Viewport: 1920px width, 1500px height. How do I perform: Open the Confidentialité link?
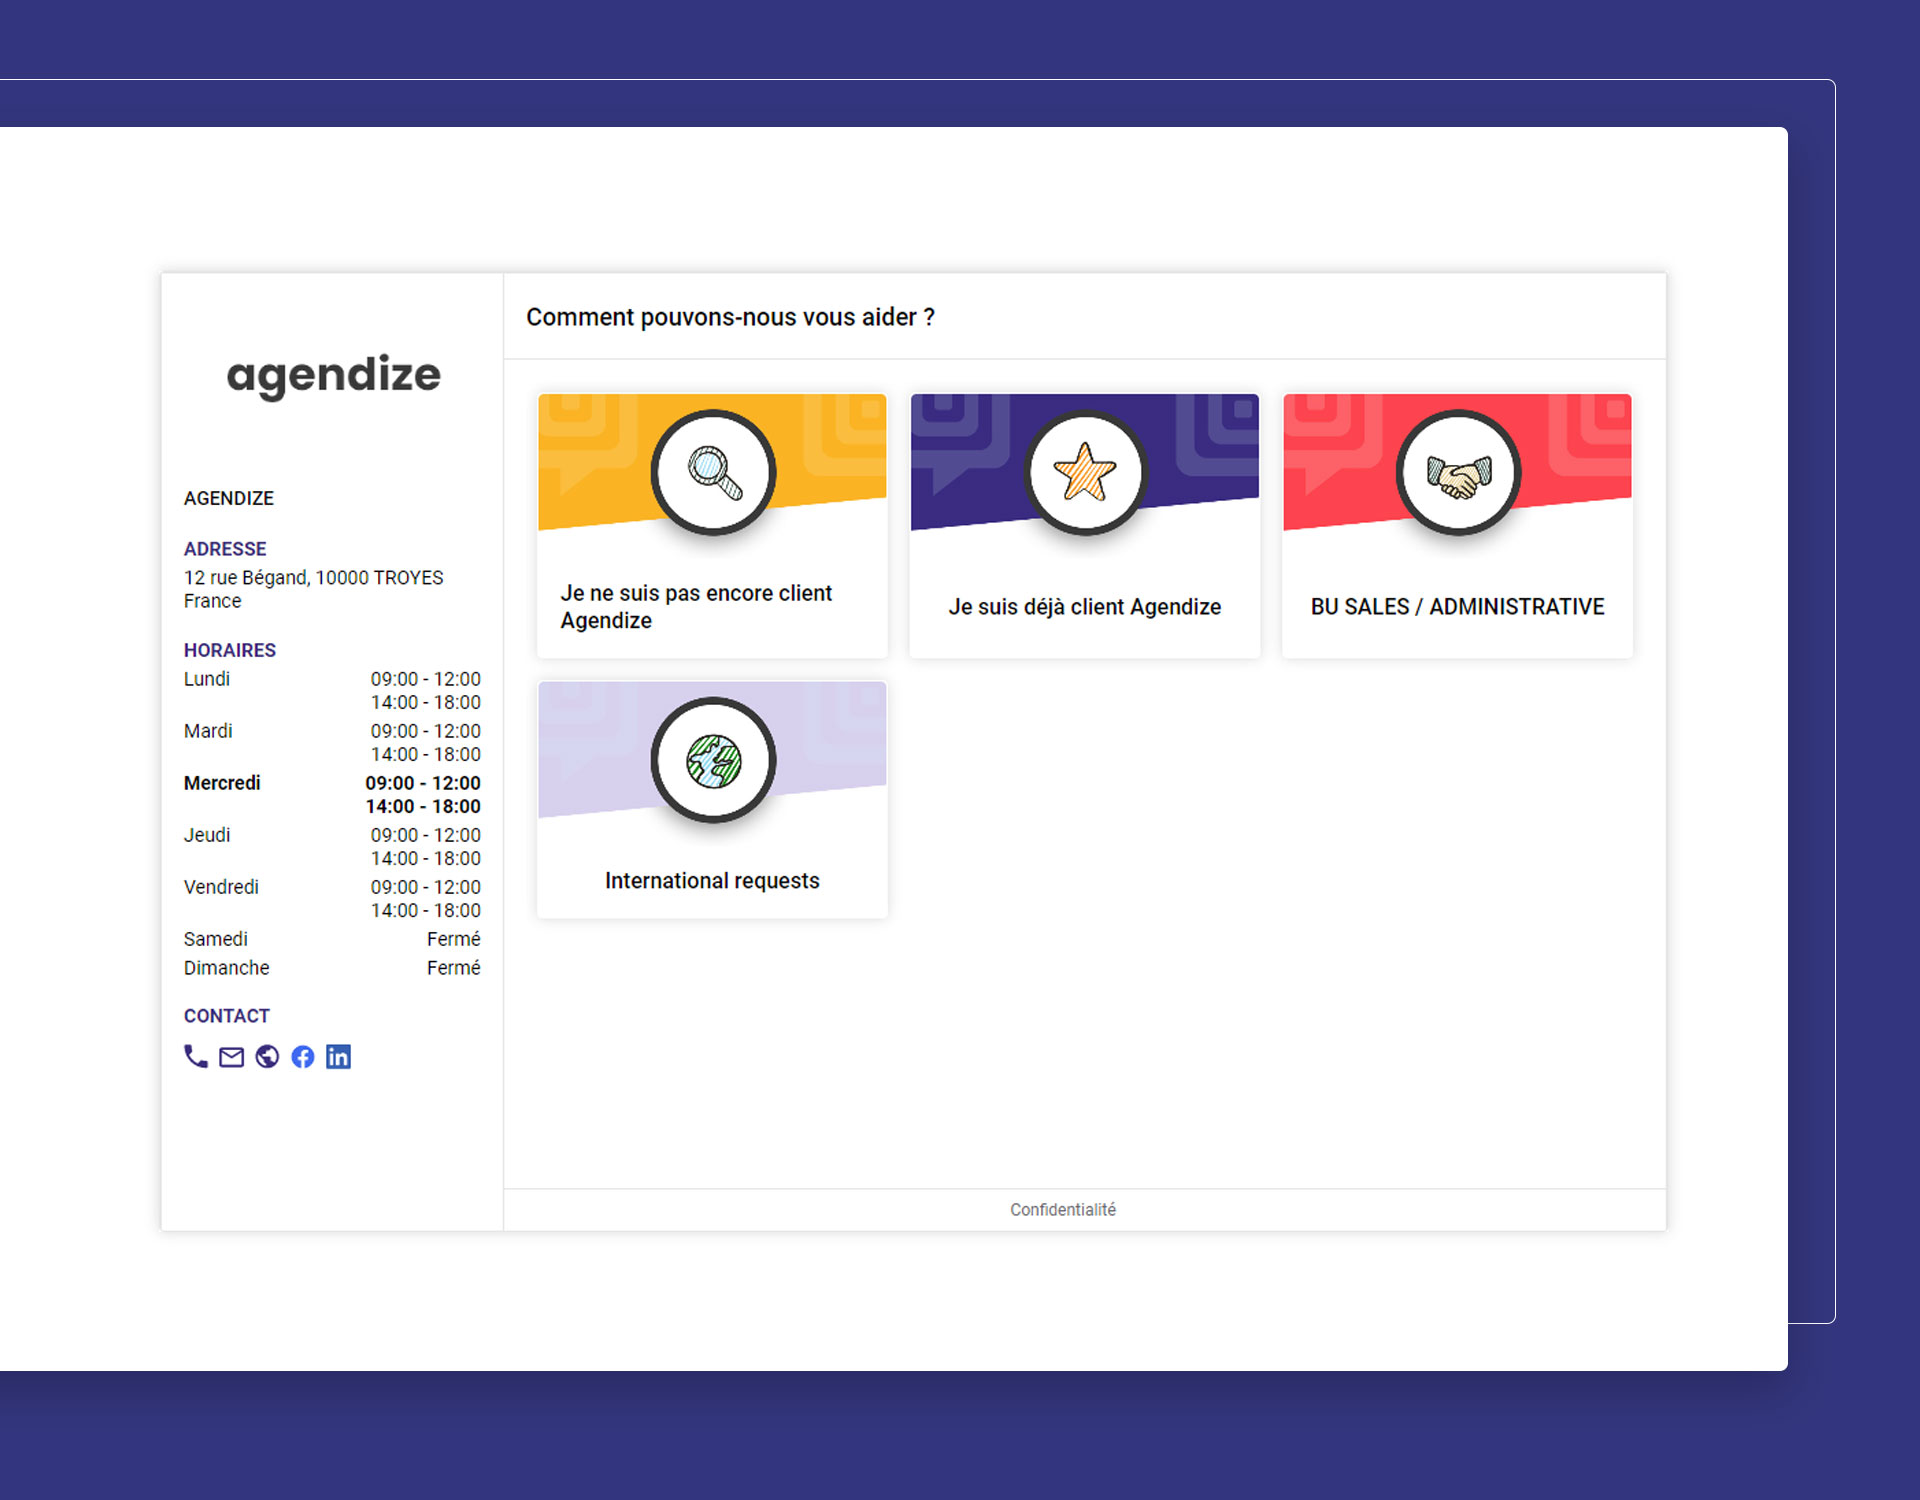click(x=1063, y=1208)
